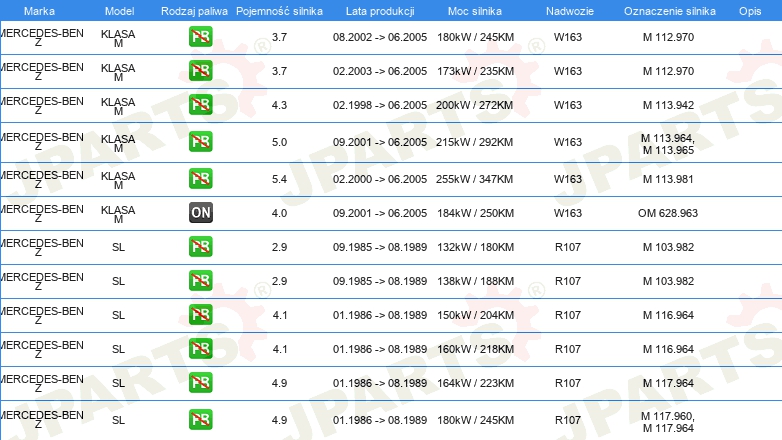The height and width of the screenshot is (440, 782).
Task: Click the Rodzaj paliwa column header
Action: click(194, 11)
